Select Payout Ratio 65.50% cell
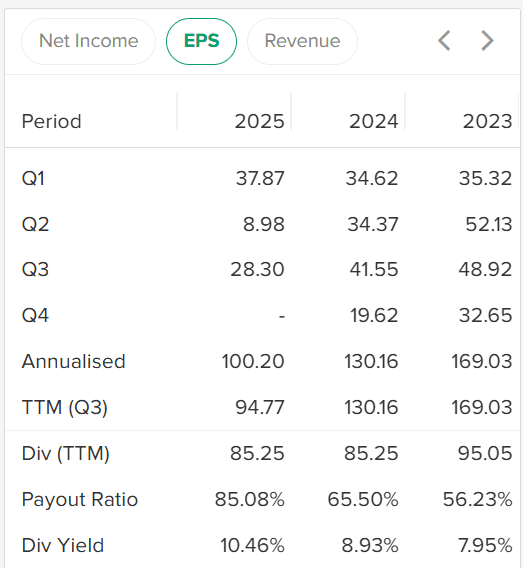Viewport: 523px width, 568px height. pos(363,500)
